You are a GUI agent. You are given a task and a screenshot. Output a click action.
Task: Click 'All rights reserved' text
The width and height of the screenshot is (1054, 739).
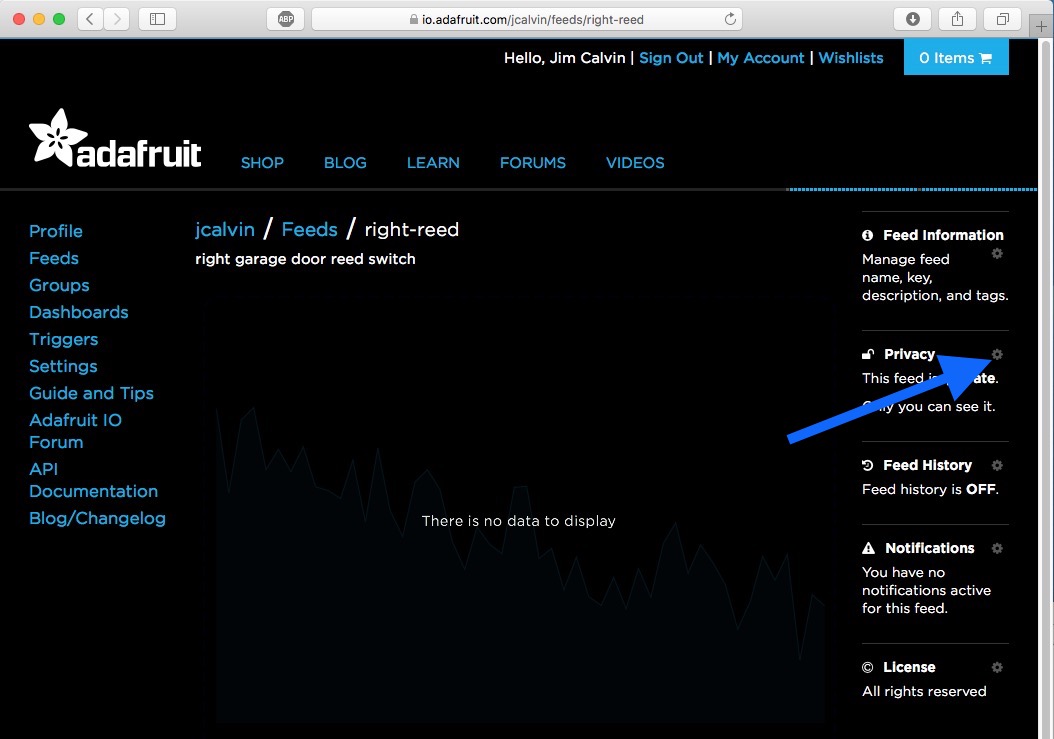pyautogui.click(x=924, y=691)
